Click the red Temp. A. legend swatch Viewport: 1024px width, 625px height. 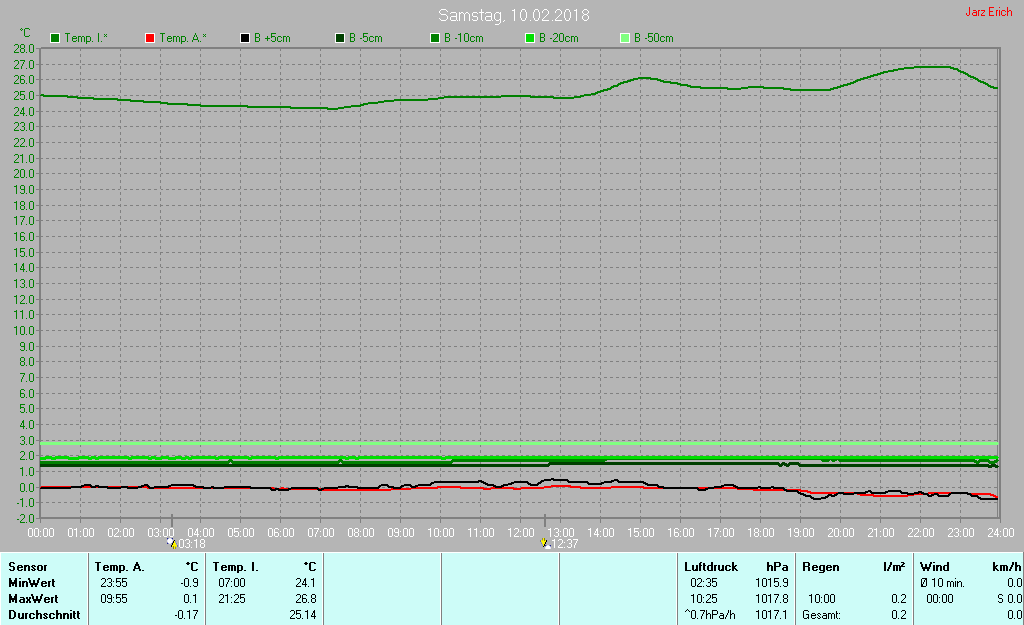coord(150,38)
